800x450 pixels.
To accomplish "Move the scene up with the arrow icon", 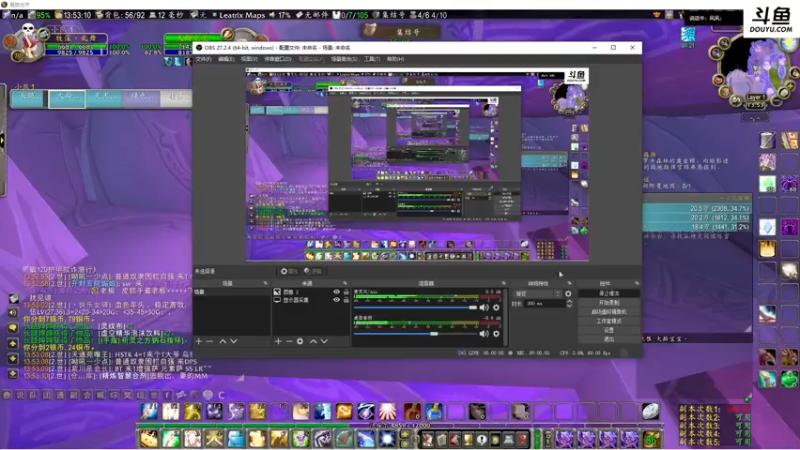I will click(222, 341).
